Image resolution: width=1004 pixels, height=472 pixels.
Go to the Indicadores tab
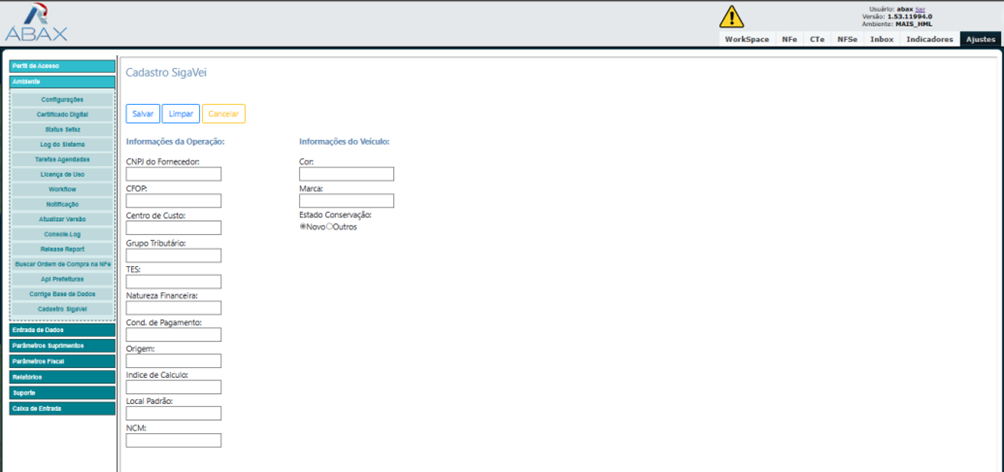pos(929,39)
